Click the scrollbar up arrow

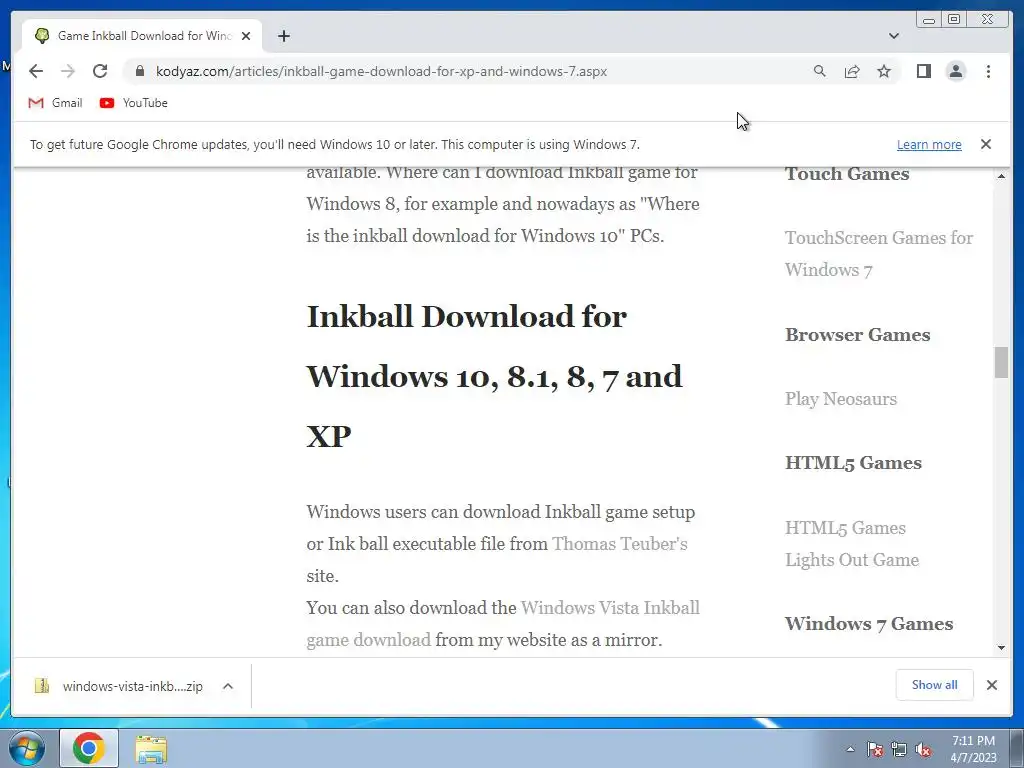click(x=1001, y=176)
